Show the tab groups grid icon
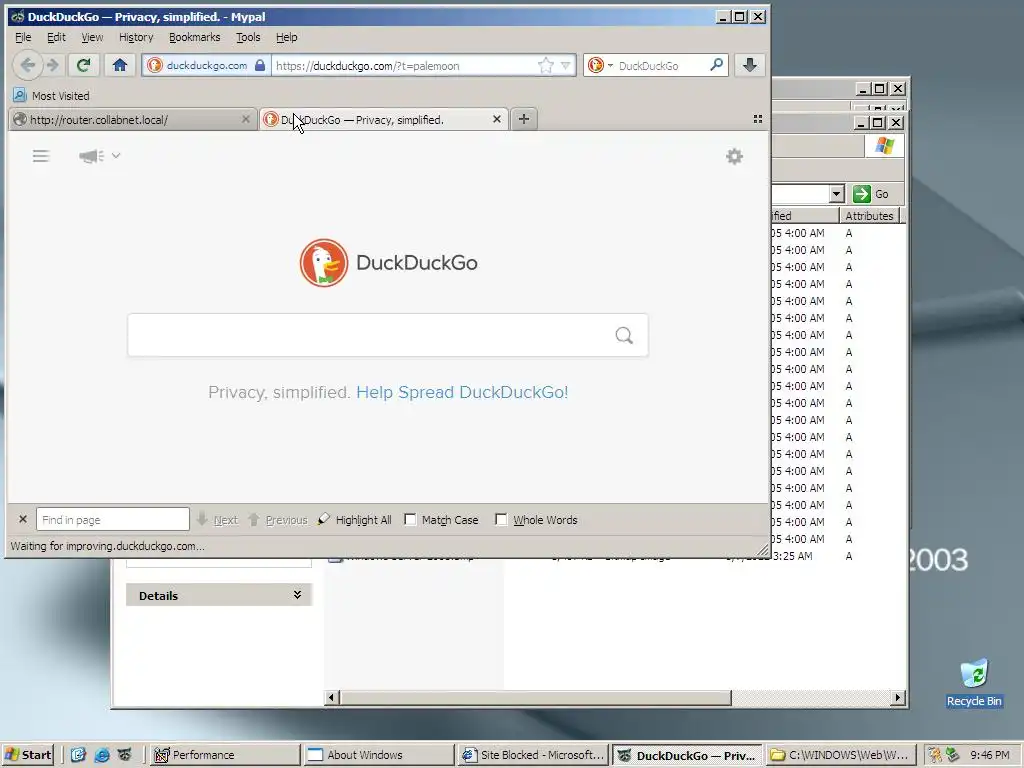 (758, 119)
